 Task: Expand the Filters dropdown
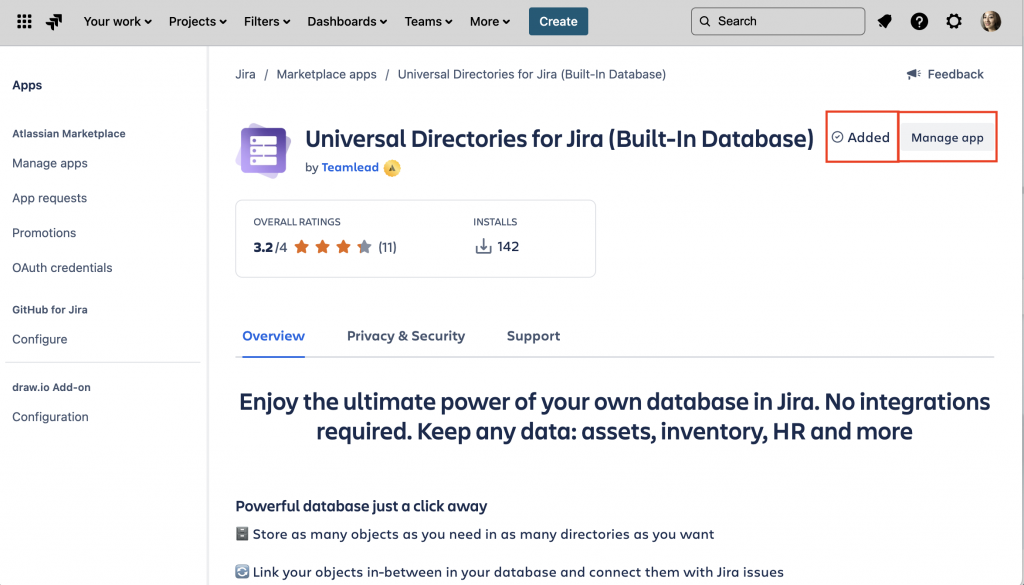tap(267, 22)
